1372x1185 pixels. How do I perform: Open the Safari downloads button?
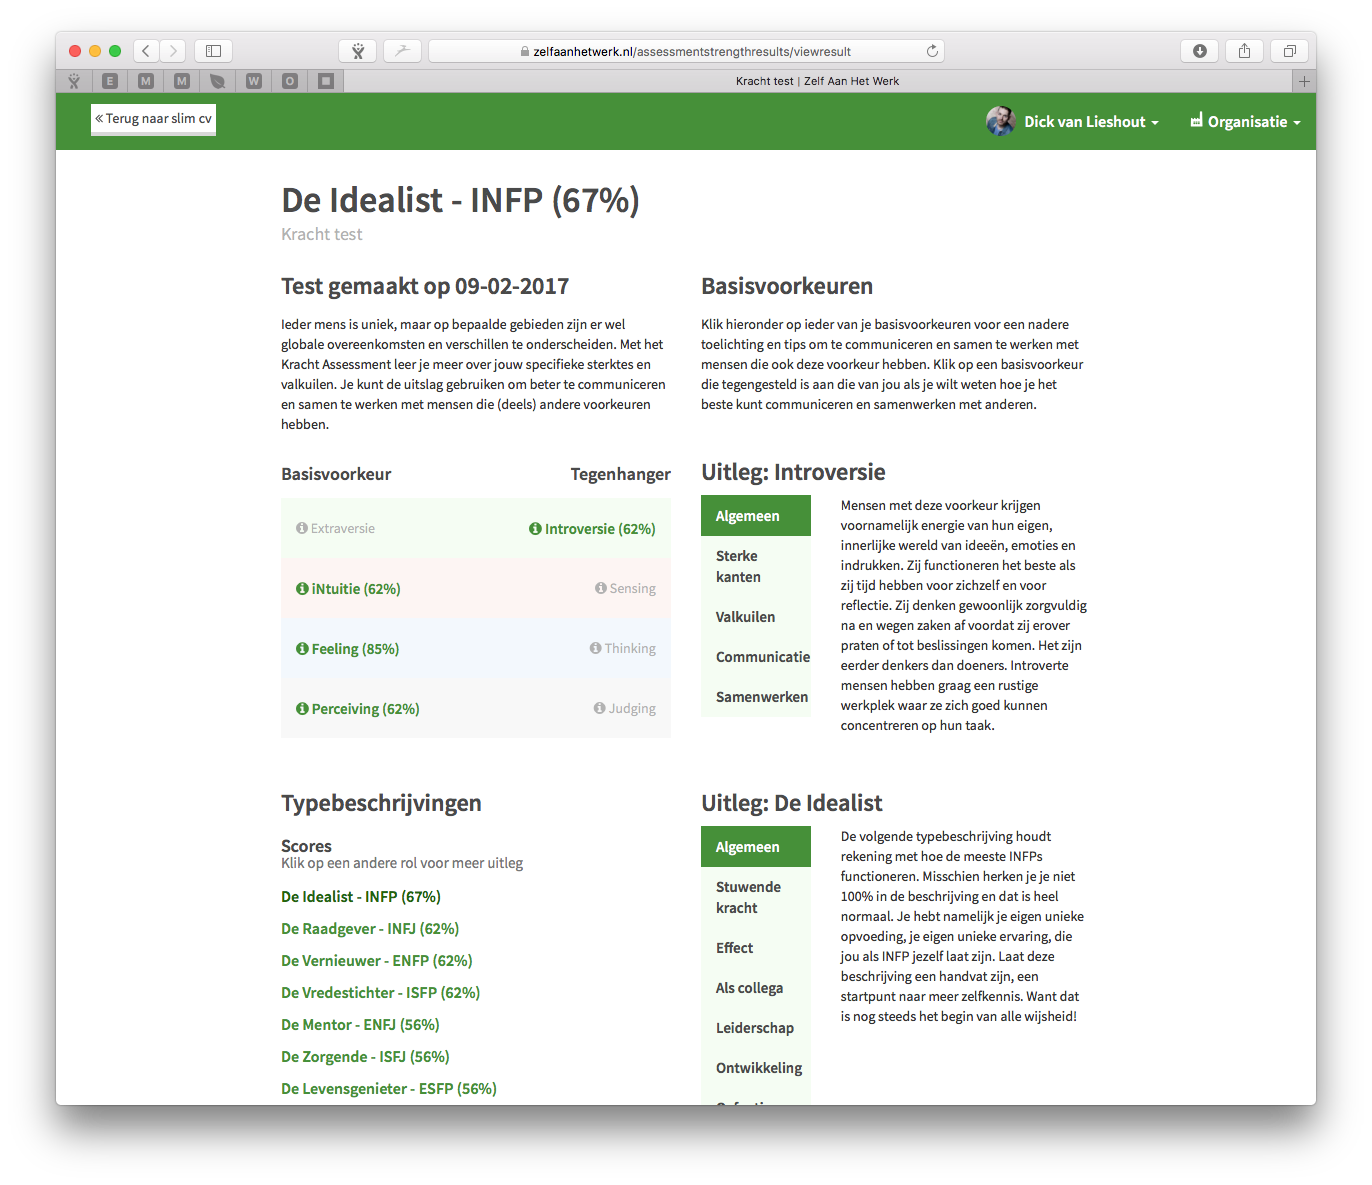[x=1200, y=51]
